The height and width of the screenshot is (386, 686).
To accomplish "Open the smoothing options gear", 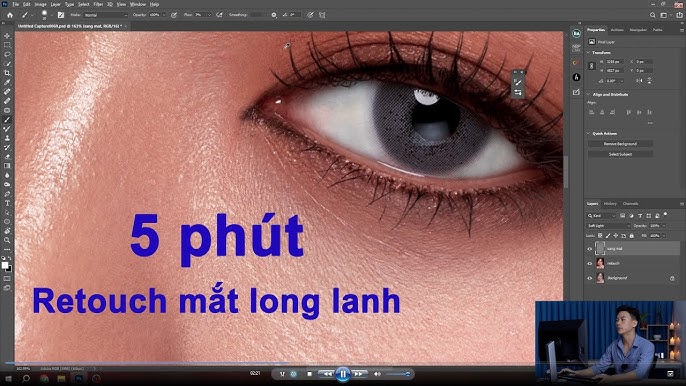I will click(274, 15).
